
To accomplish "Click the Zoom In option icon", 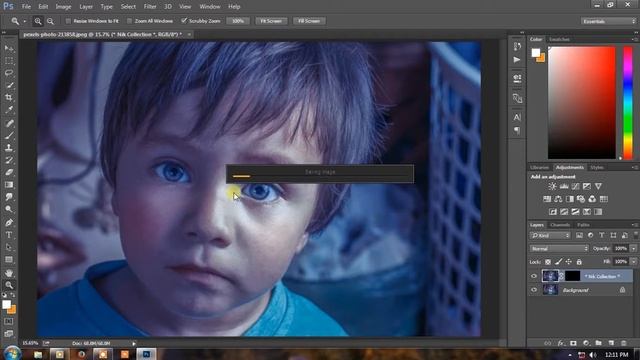I will (38, 21).
